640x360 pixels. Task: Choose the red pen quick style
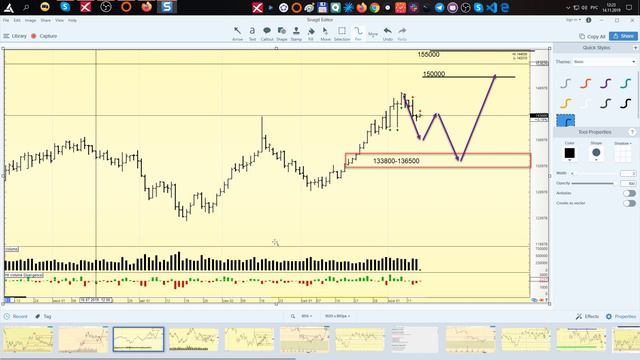[x=585, y=84]
